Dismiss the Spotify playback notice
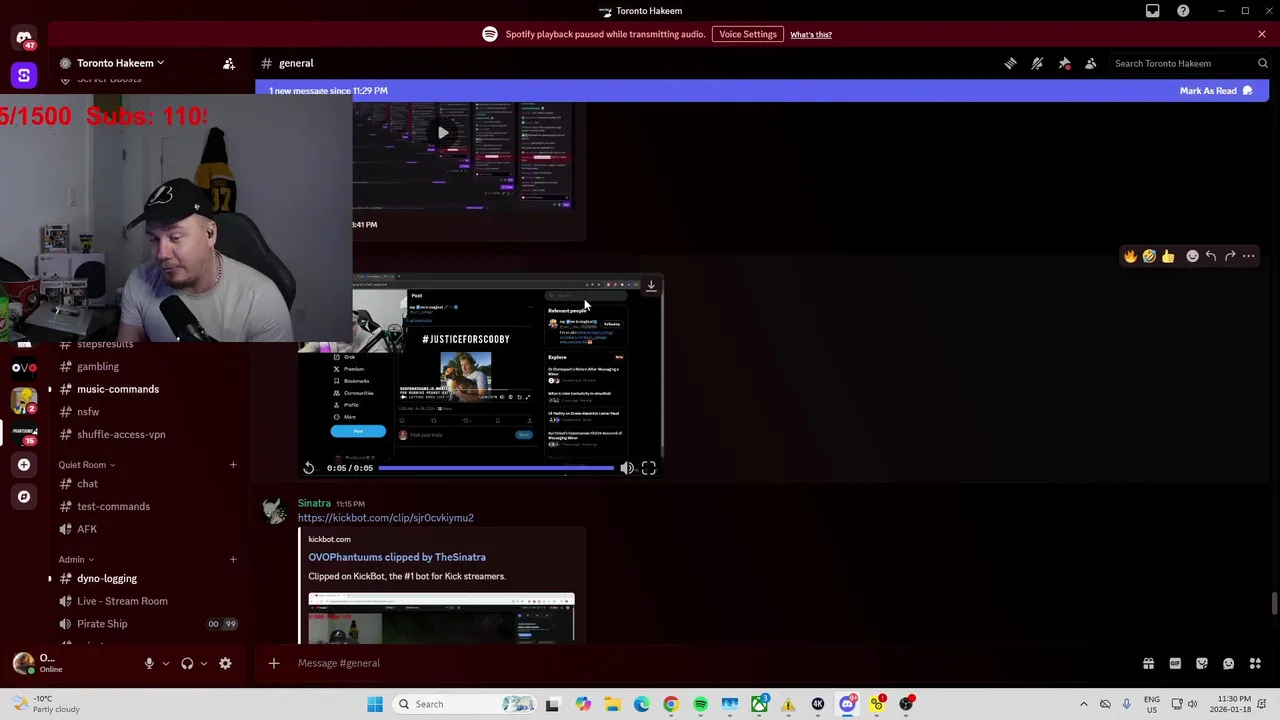Screen dimensions: 1280x720 click(x=1262, y=34)
